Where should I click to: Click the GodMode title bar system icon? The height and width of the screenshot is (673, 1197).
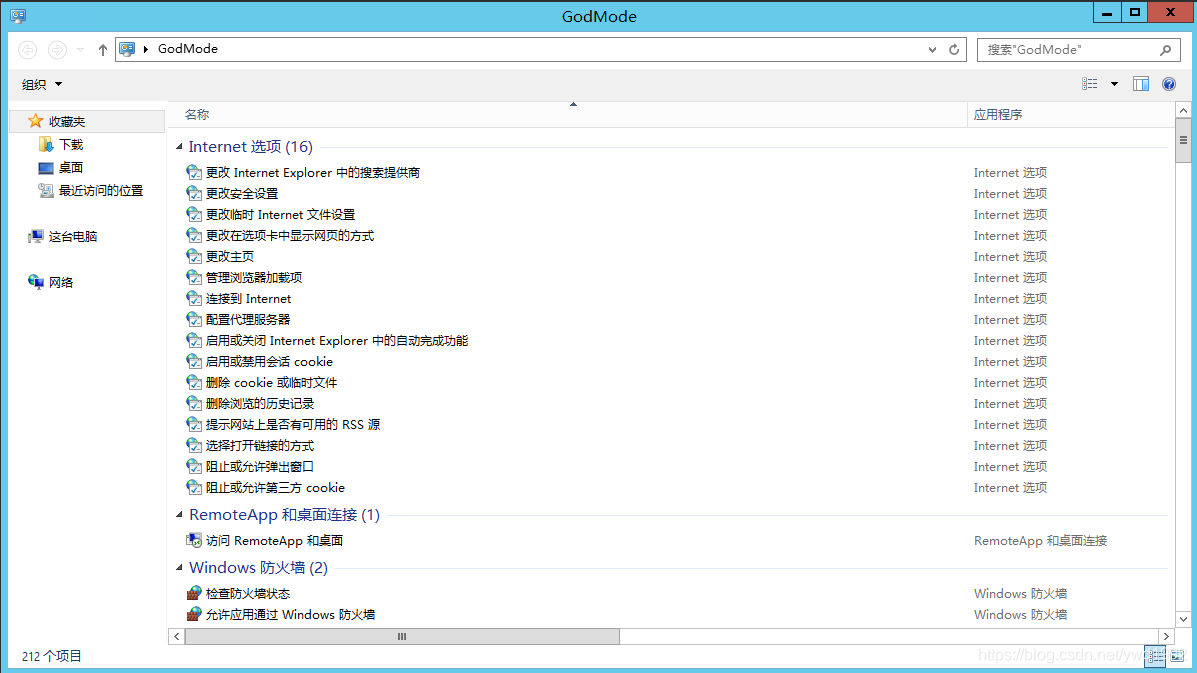(x=18, y=16)
